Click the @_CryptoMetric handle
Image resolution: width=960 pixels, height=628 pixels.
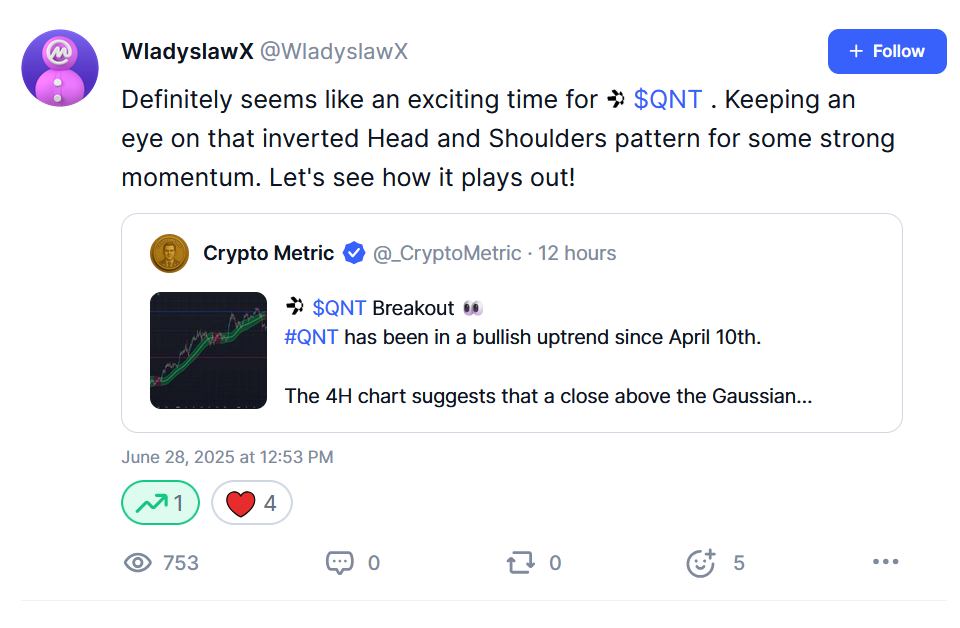(x=447, y=253)
